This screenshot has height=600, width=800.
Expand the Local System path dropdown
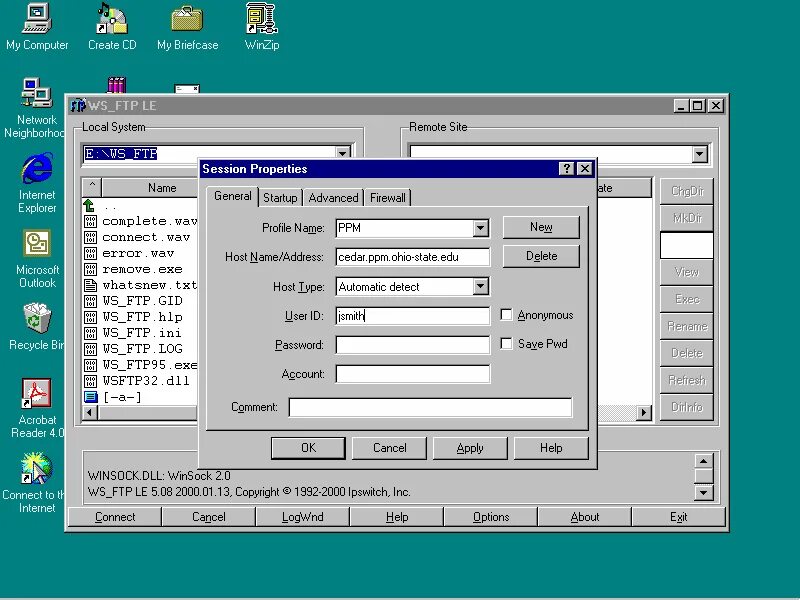[x=342, y=153]
